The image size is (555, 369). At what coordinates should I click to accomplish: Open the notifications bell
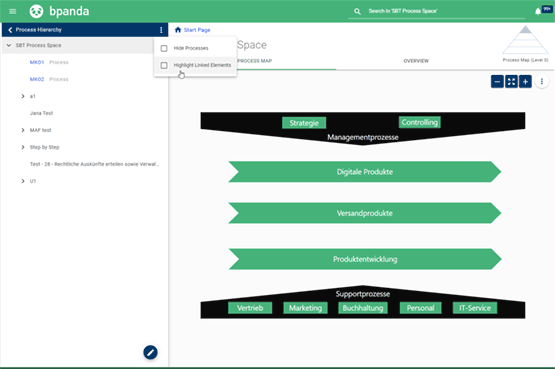538,12
